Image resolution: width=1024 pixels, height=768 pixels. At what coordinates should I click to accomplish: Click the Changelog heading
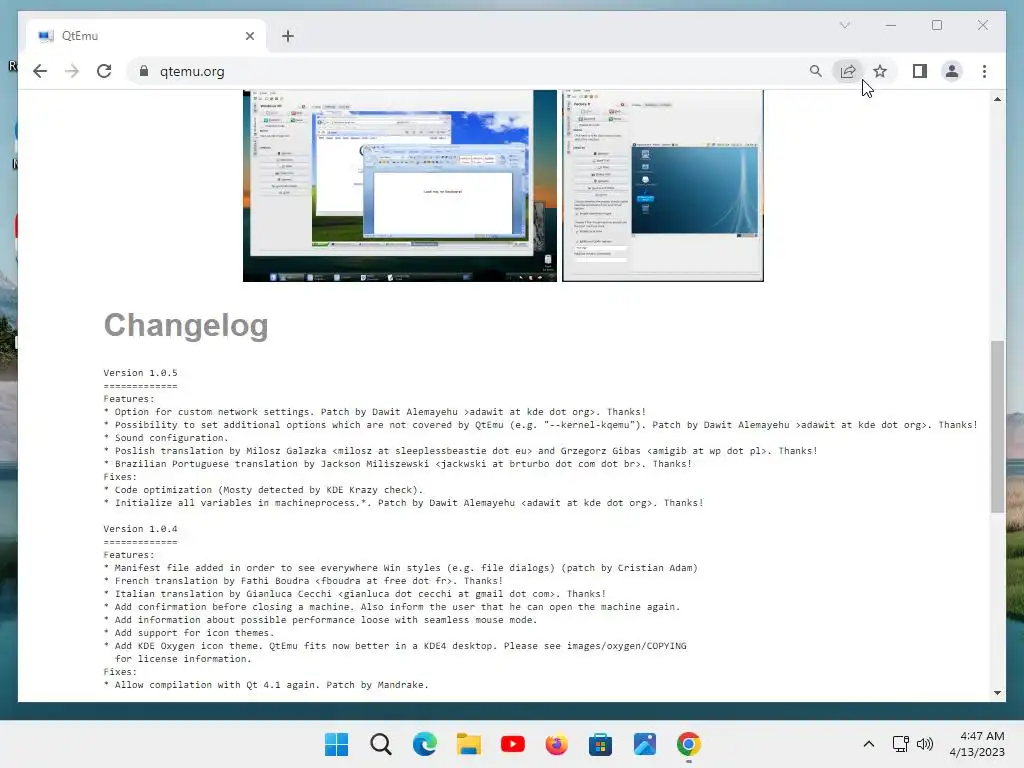(x=186, y=325)
